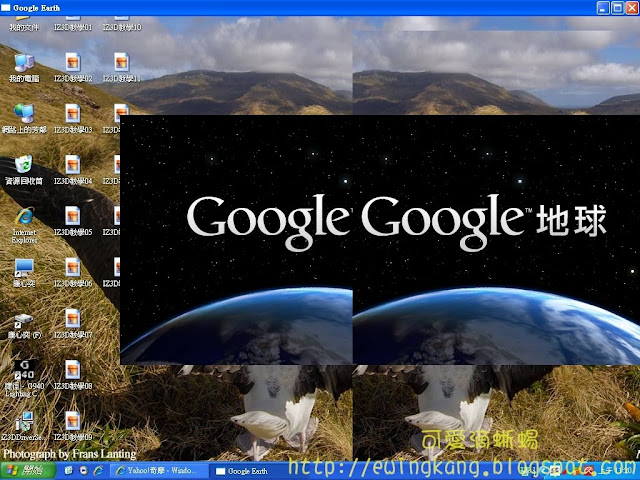Viewport: 640px width, 480px height.
Task: Maximize the Google Earth window
Action: tap(617, 8)
